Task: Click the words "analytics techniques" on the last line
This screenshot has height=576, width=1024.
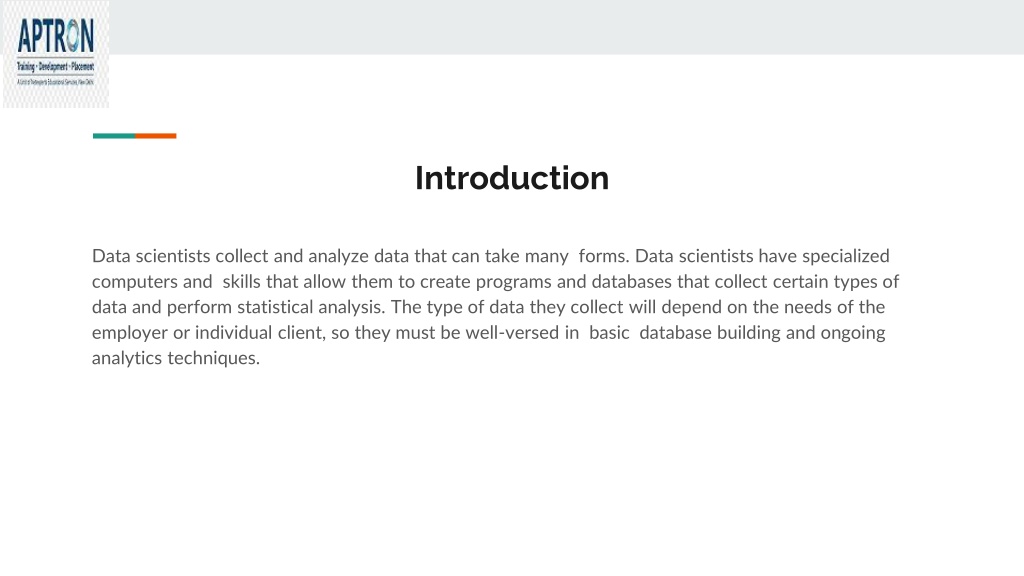Action: (176, 359)
